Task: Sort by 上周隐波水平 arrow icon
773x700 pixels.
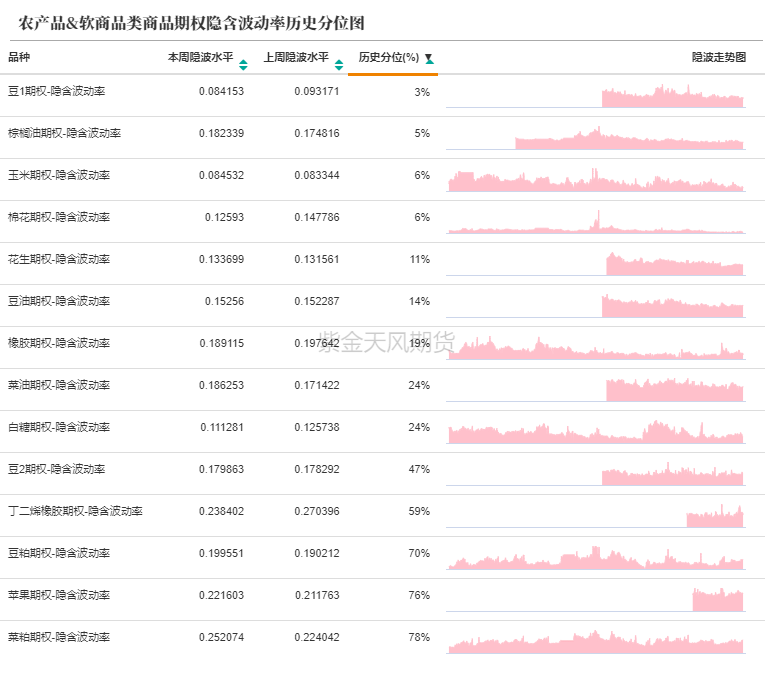Action: pos(339,65)
